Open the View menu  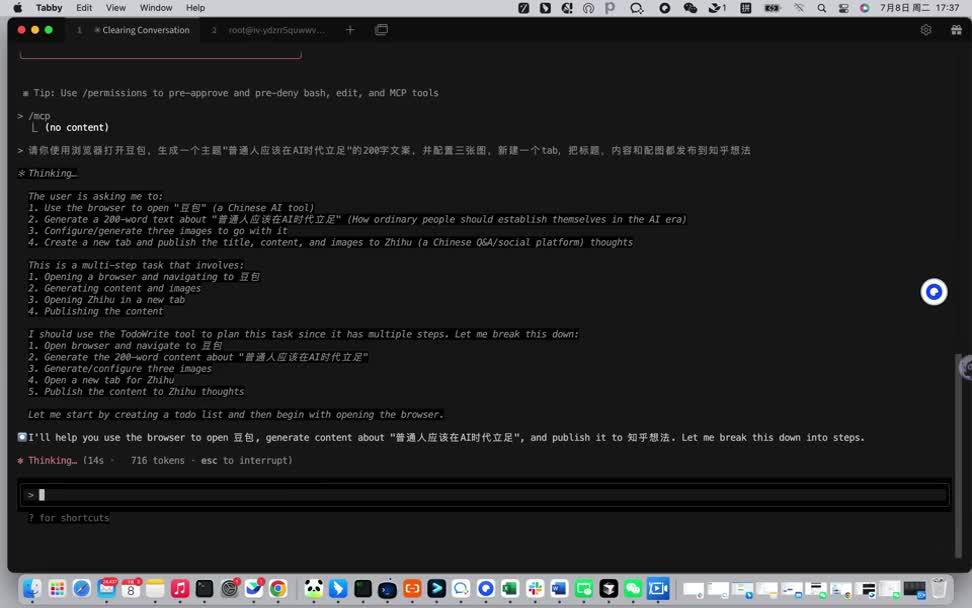(x=115, y=7)
